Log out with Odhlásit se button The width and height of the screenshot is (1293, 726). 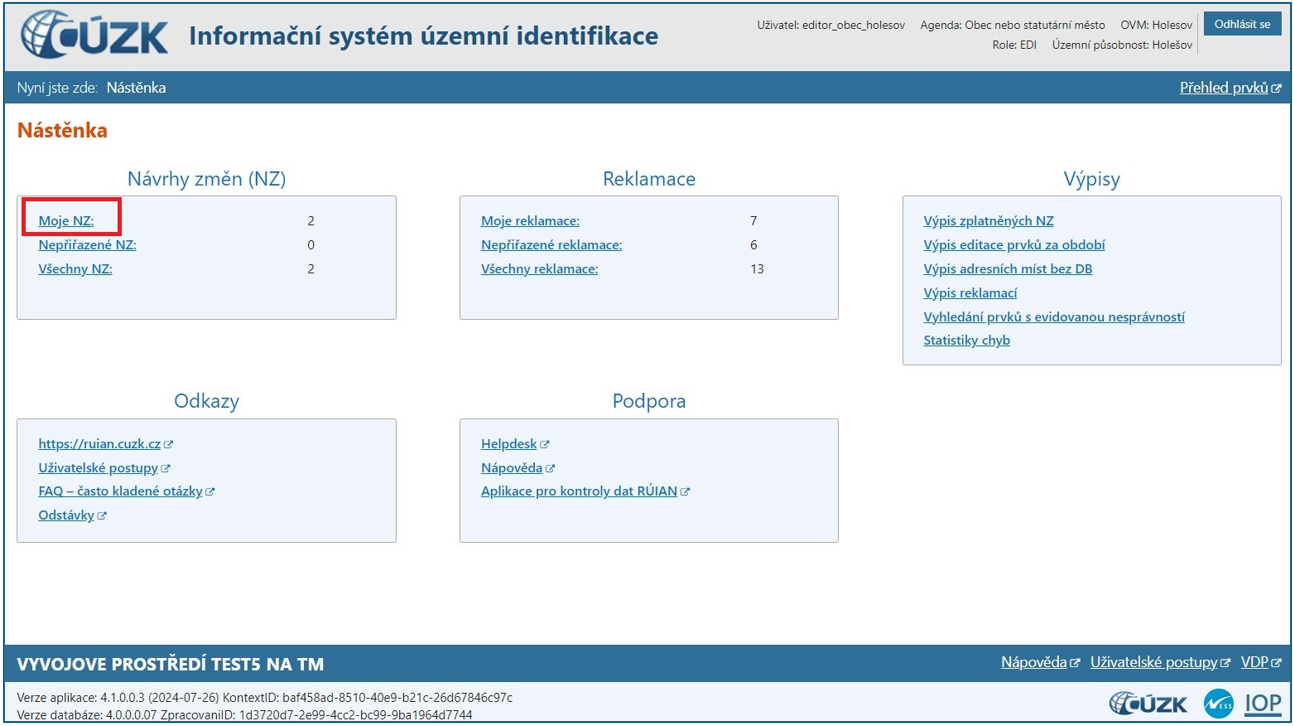1242,24
